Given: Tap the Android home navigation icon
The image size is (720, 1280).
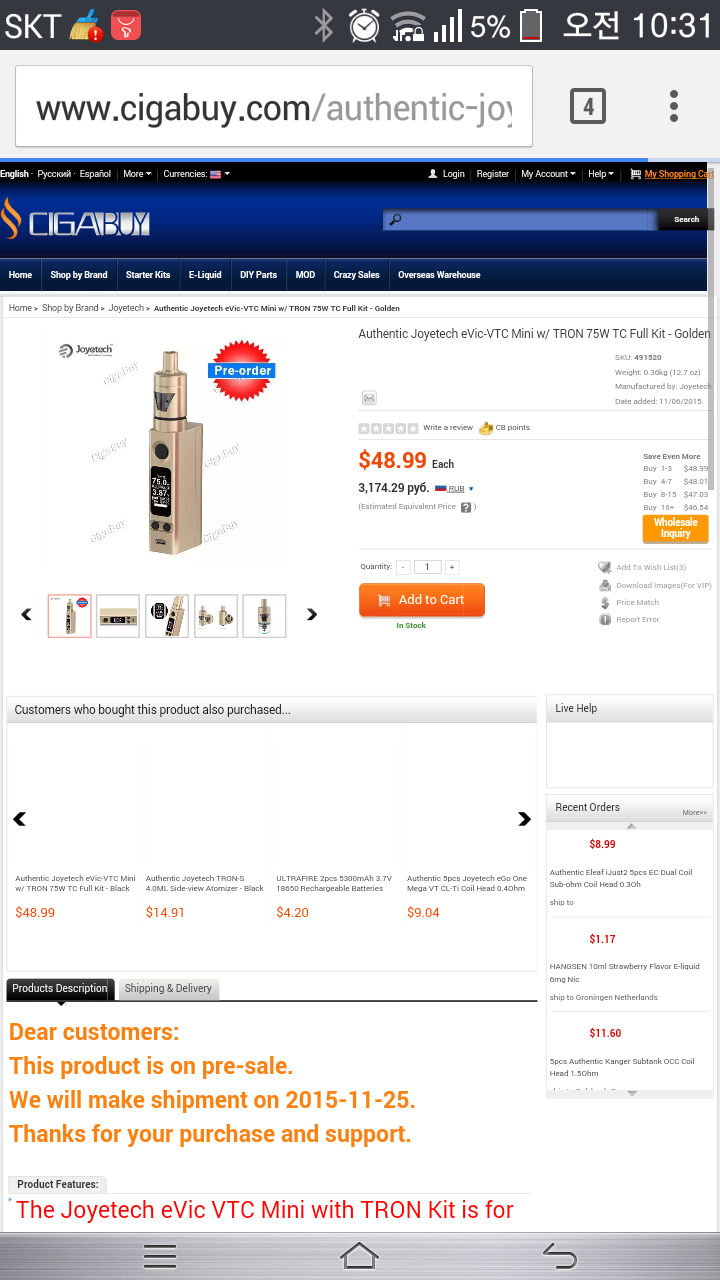Looking at the screenshot, I should click(360, 1255).
